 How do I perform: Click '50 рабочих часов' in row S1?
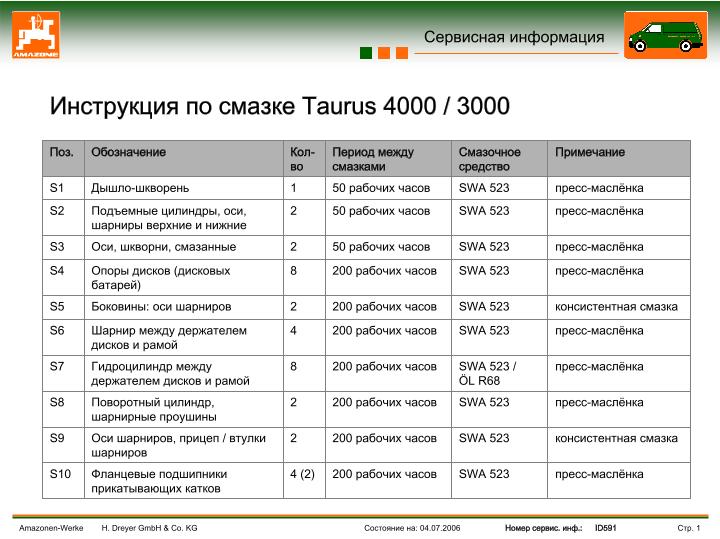381,188
